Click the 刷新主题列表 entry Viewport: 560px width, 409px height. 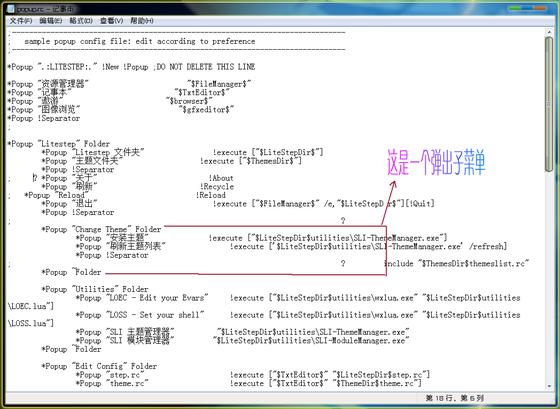click(x=120, y=247)
